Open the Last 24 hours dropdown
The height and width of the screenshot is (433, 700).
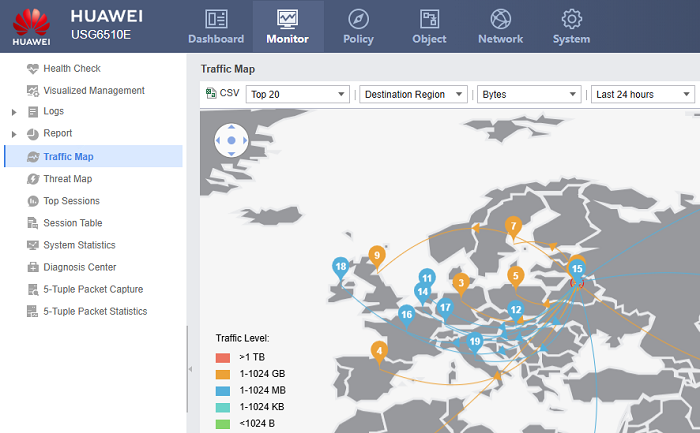[642, 94]
